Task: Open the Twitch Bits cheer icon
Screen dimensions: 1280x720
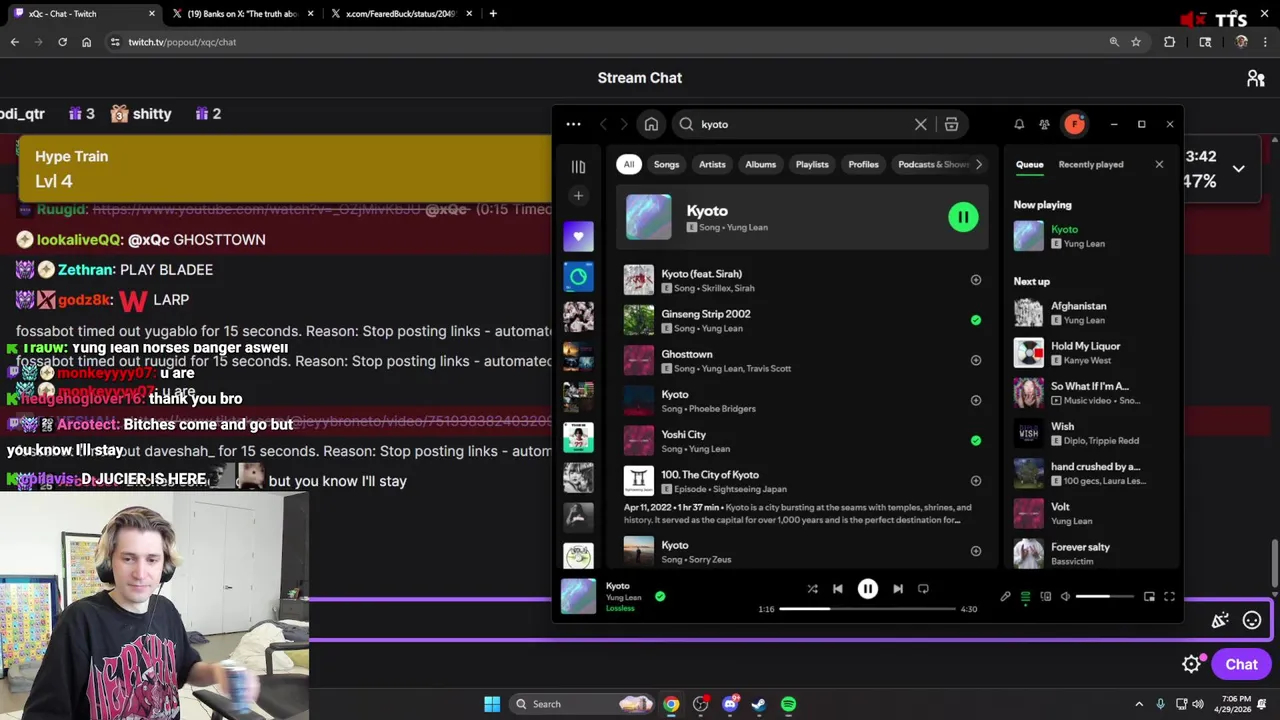Action: point(1220,621)
